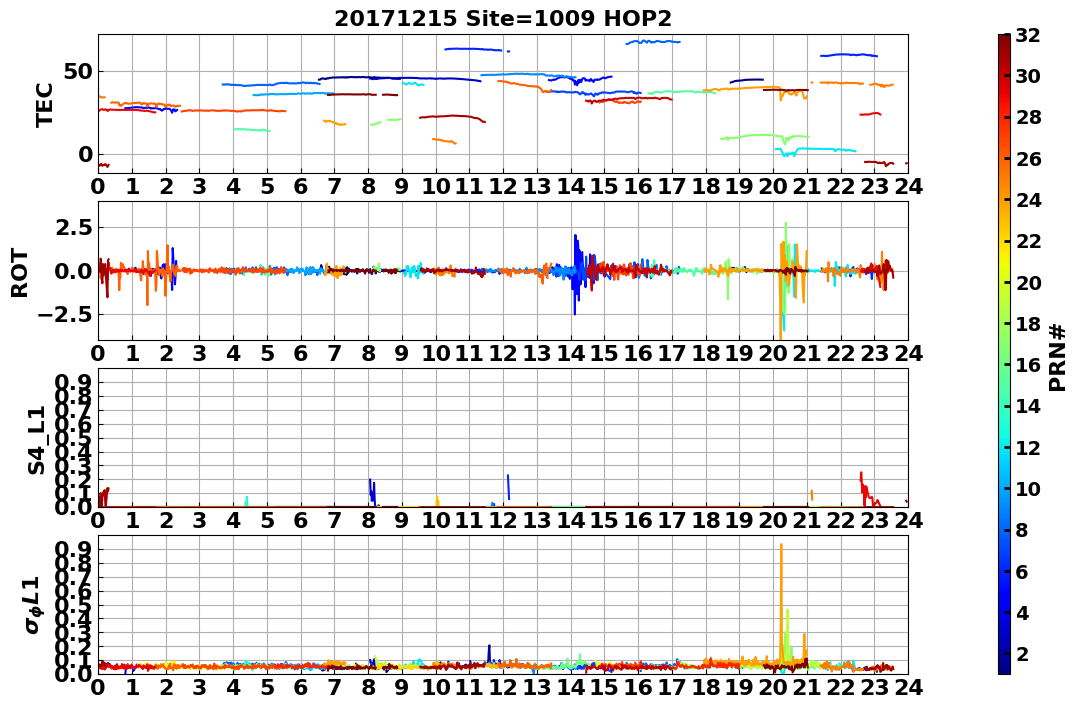Image resolution: width=1077 pixels, height=709 pixels.
Task: Select colorbar tick label 32
Action: (x=1028, y=35)
